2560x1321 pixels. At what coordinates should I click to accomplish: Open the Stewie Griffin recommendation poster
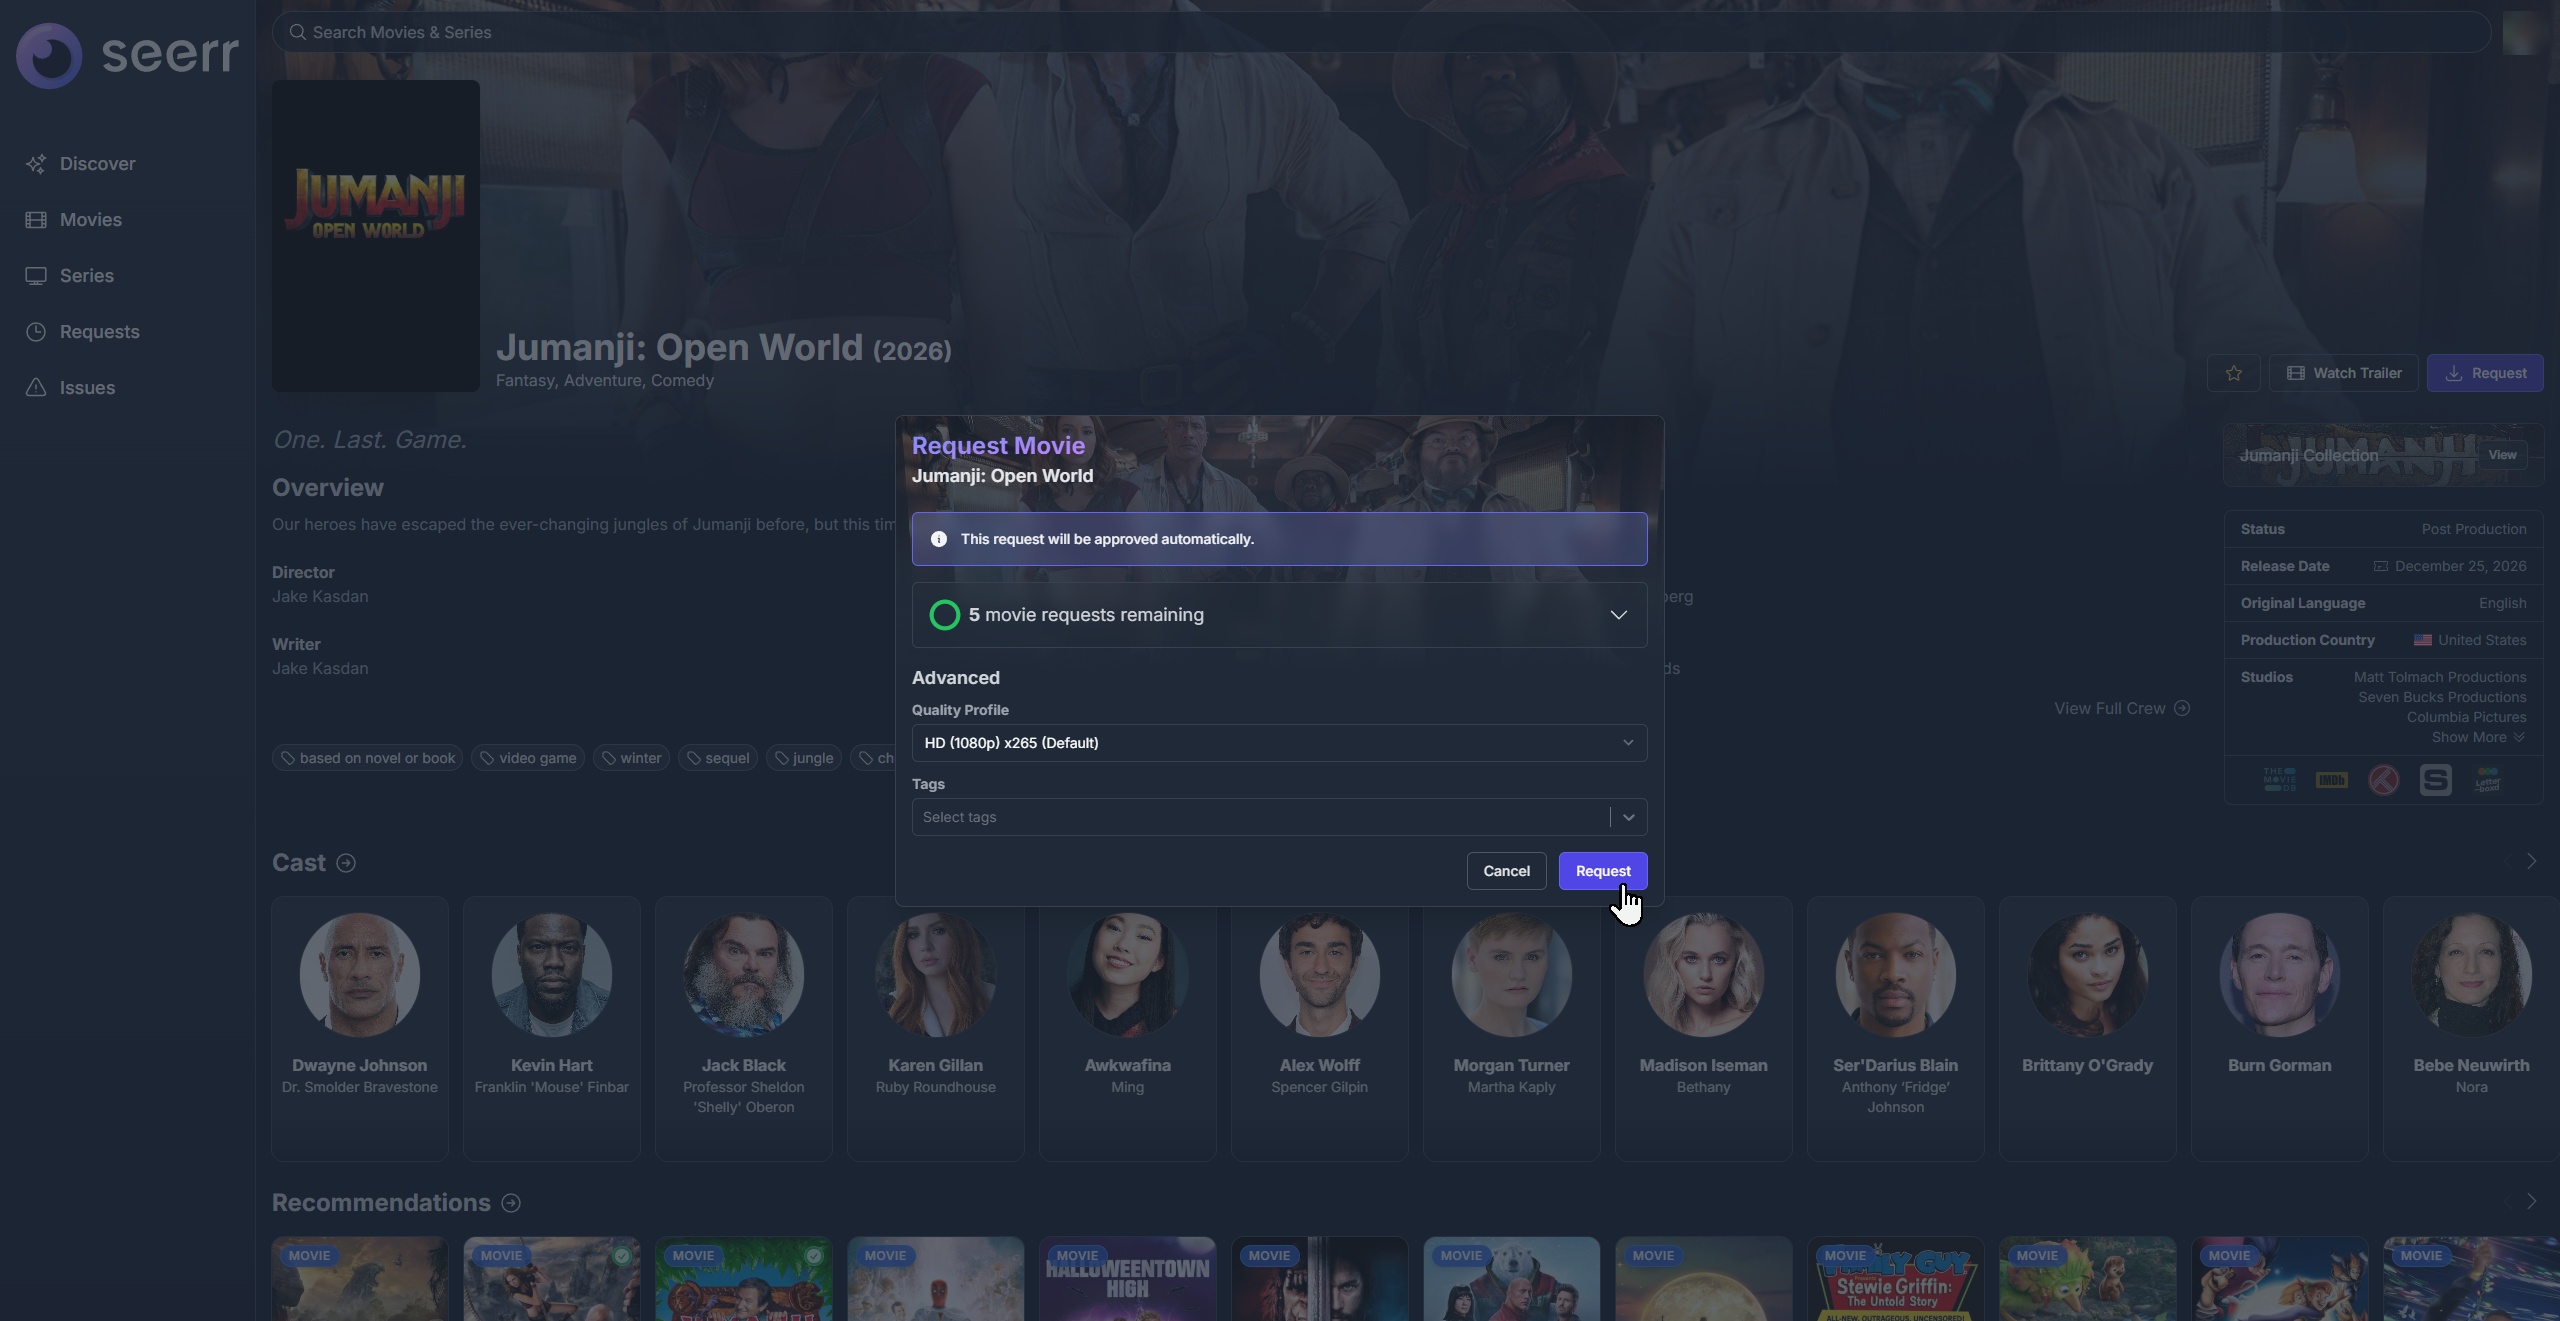pos(1896,1279)
